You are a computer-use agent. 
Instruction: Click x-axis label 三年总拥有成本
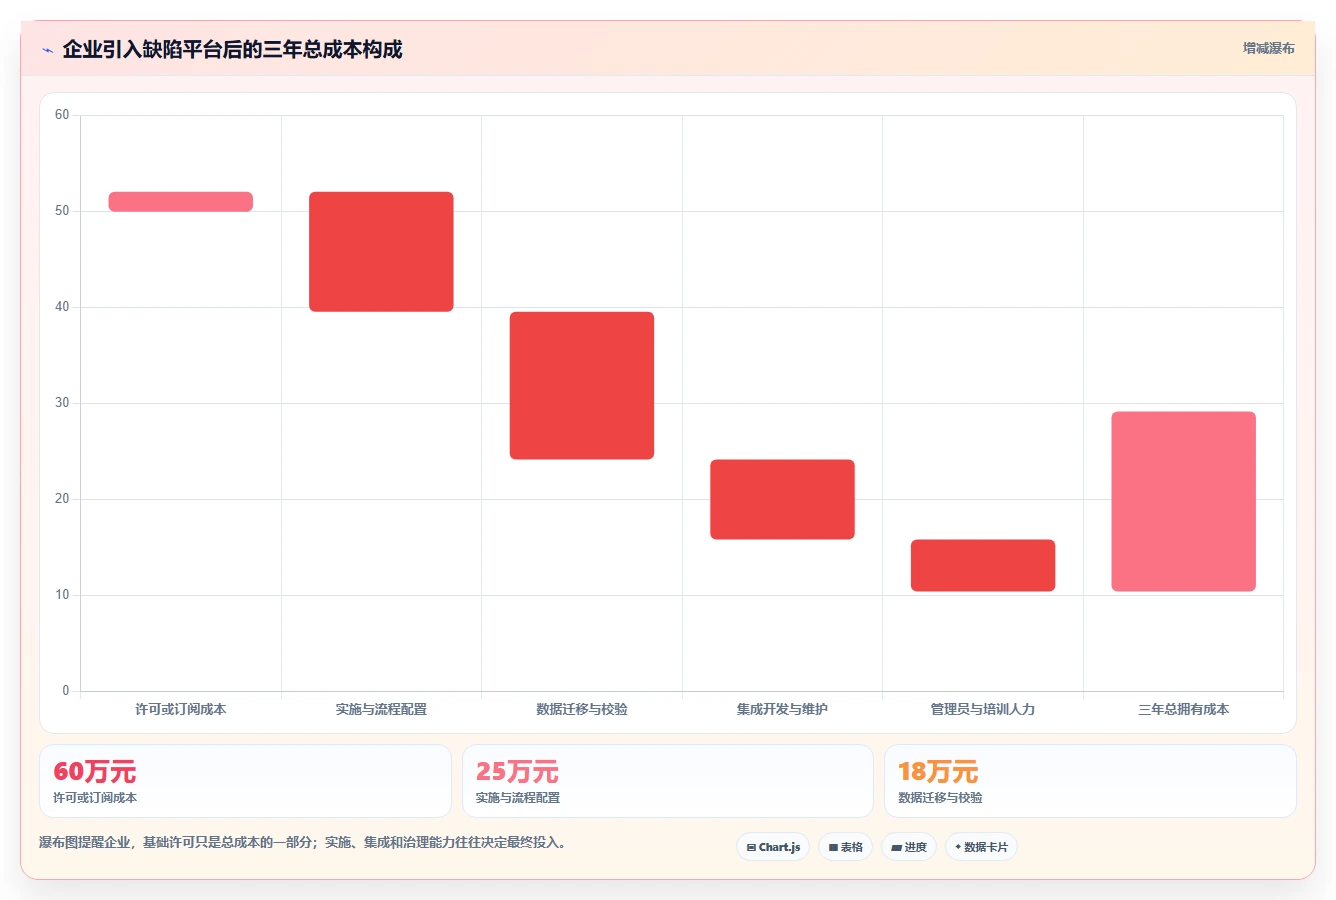coord(1183,709)
